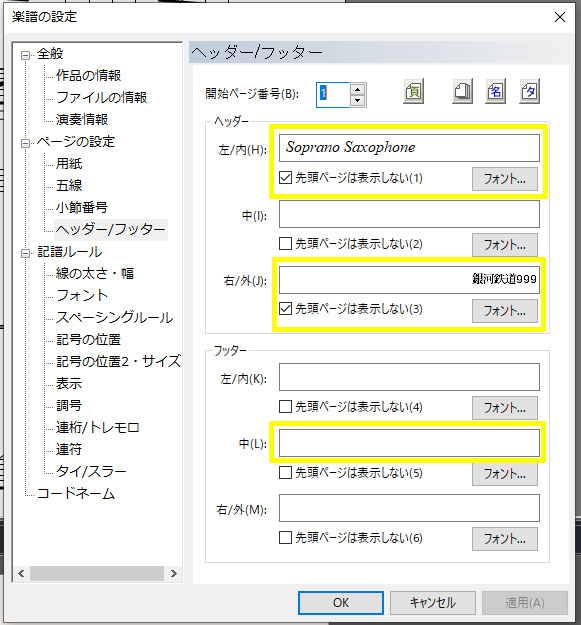Image resolution: width=581 pixels, height=625 pixels.
Task: Open タイ/スラー settings page
Action: pyautogui.click(x=91, y=472)
